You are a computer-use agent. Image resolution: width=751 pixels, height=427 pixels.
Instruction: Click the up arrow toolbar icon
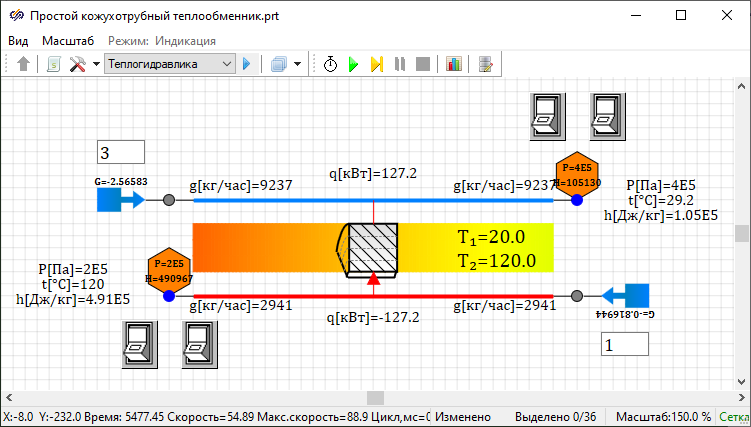pos(24,64)
